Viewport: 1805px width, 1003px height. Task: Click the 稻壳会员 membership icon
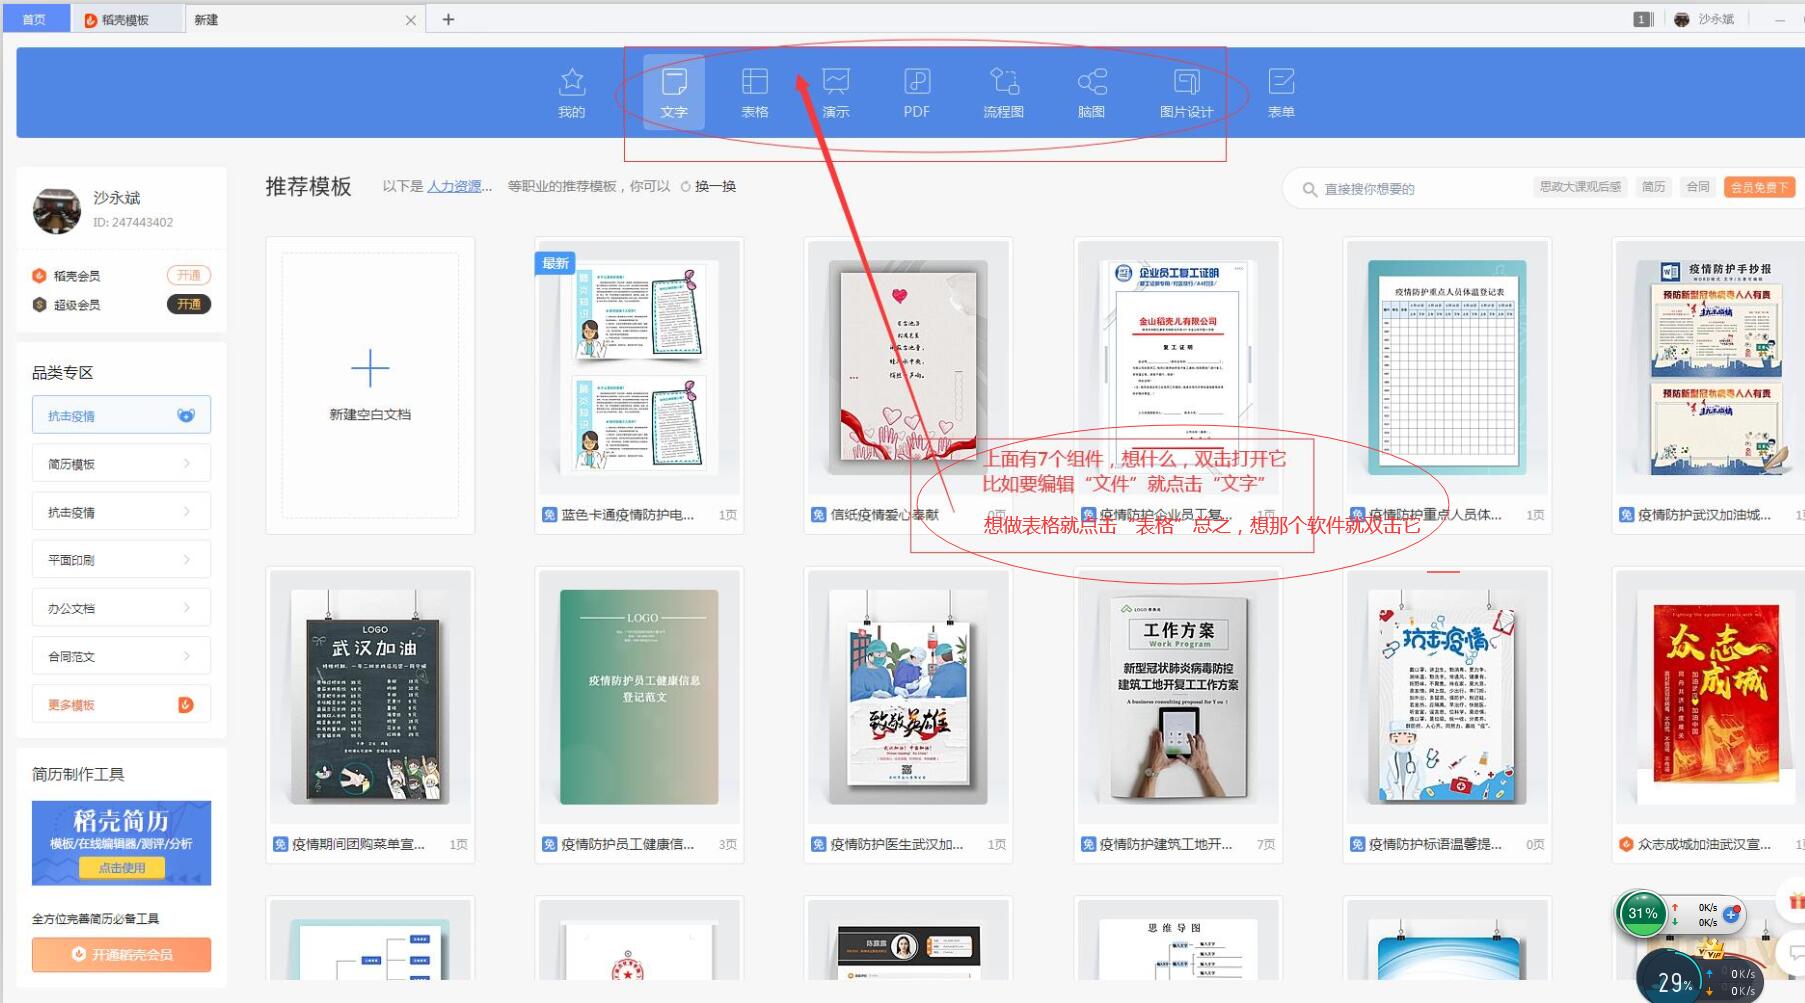click(x=40, y=275)
